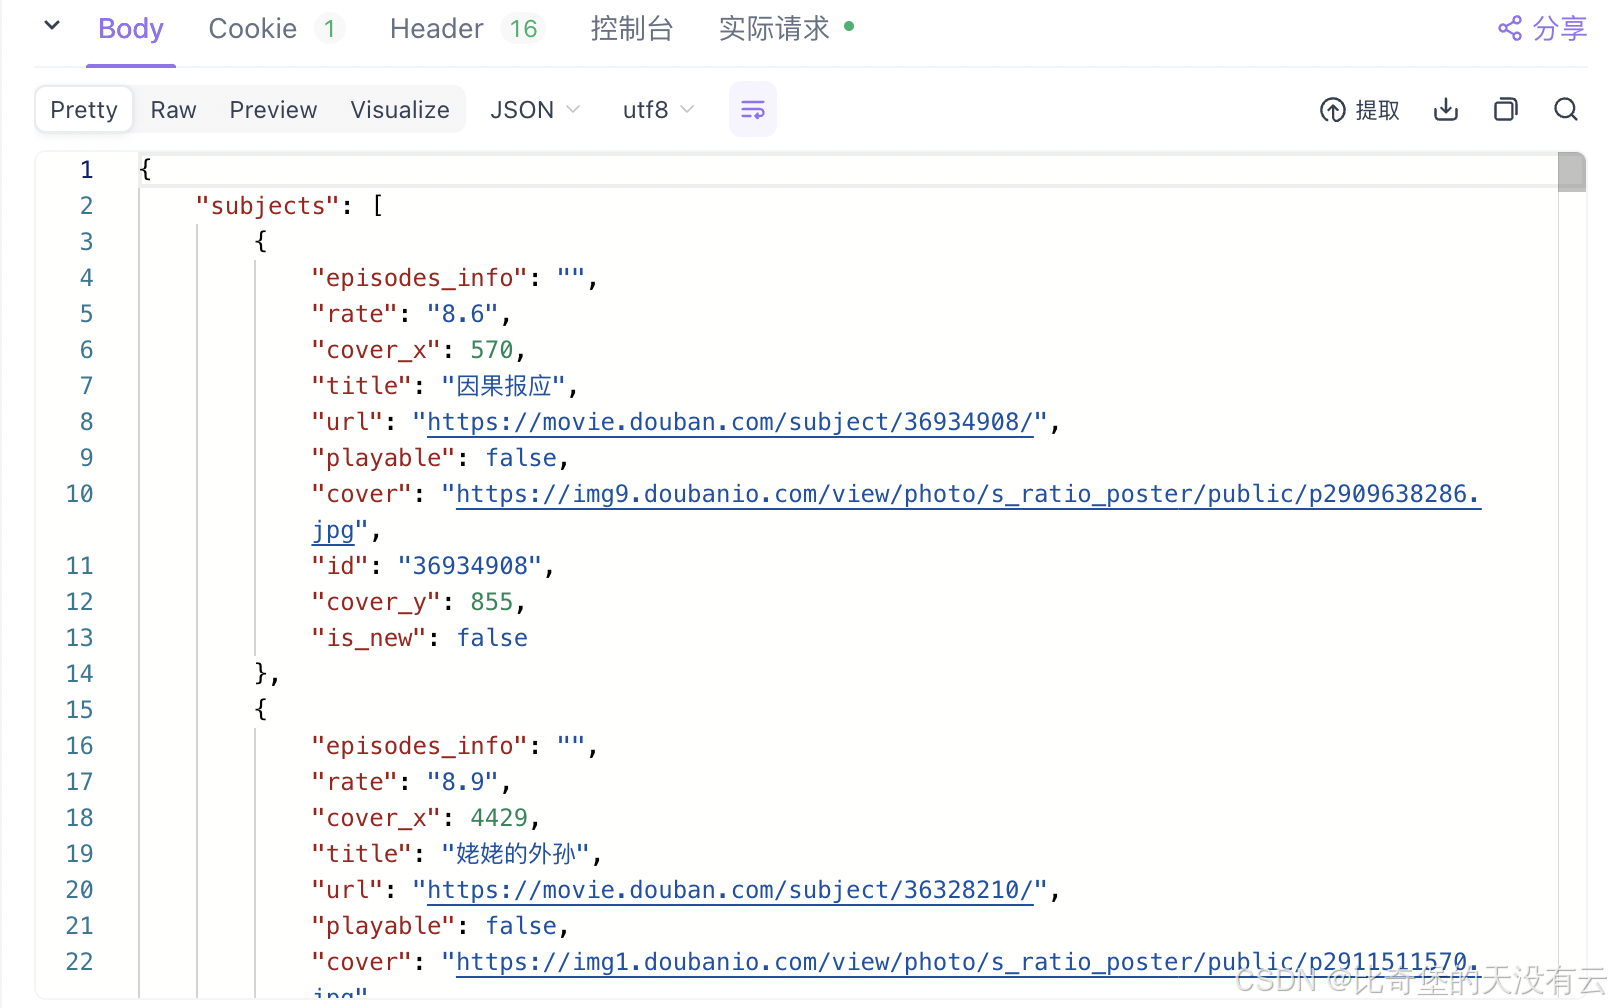Click the 分享 share button

coord(1542,28)
